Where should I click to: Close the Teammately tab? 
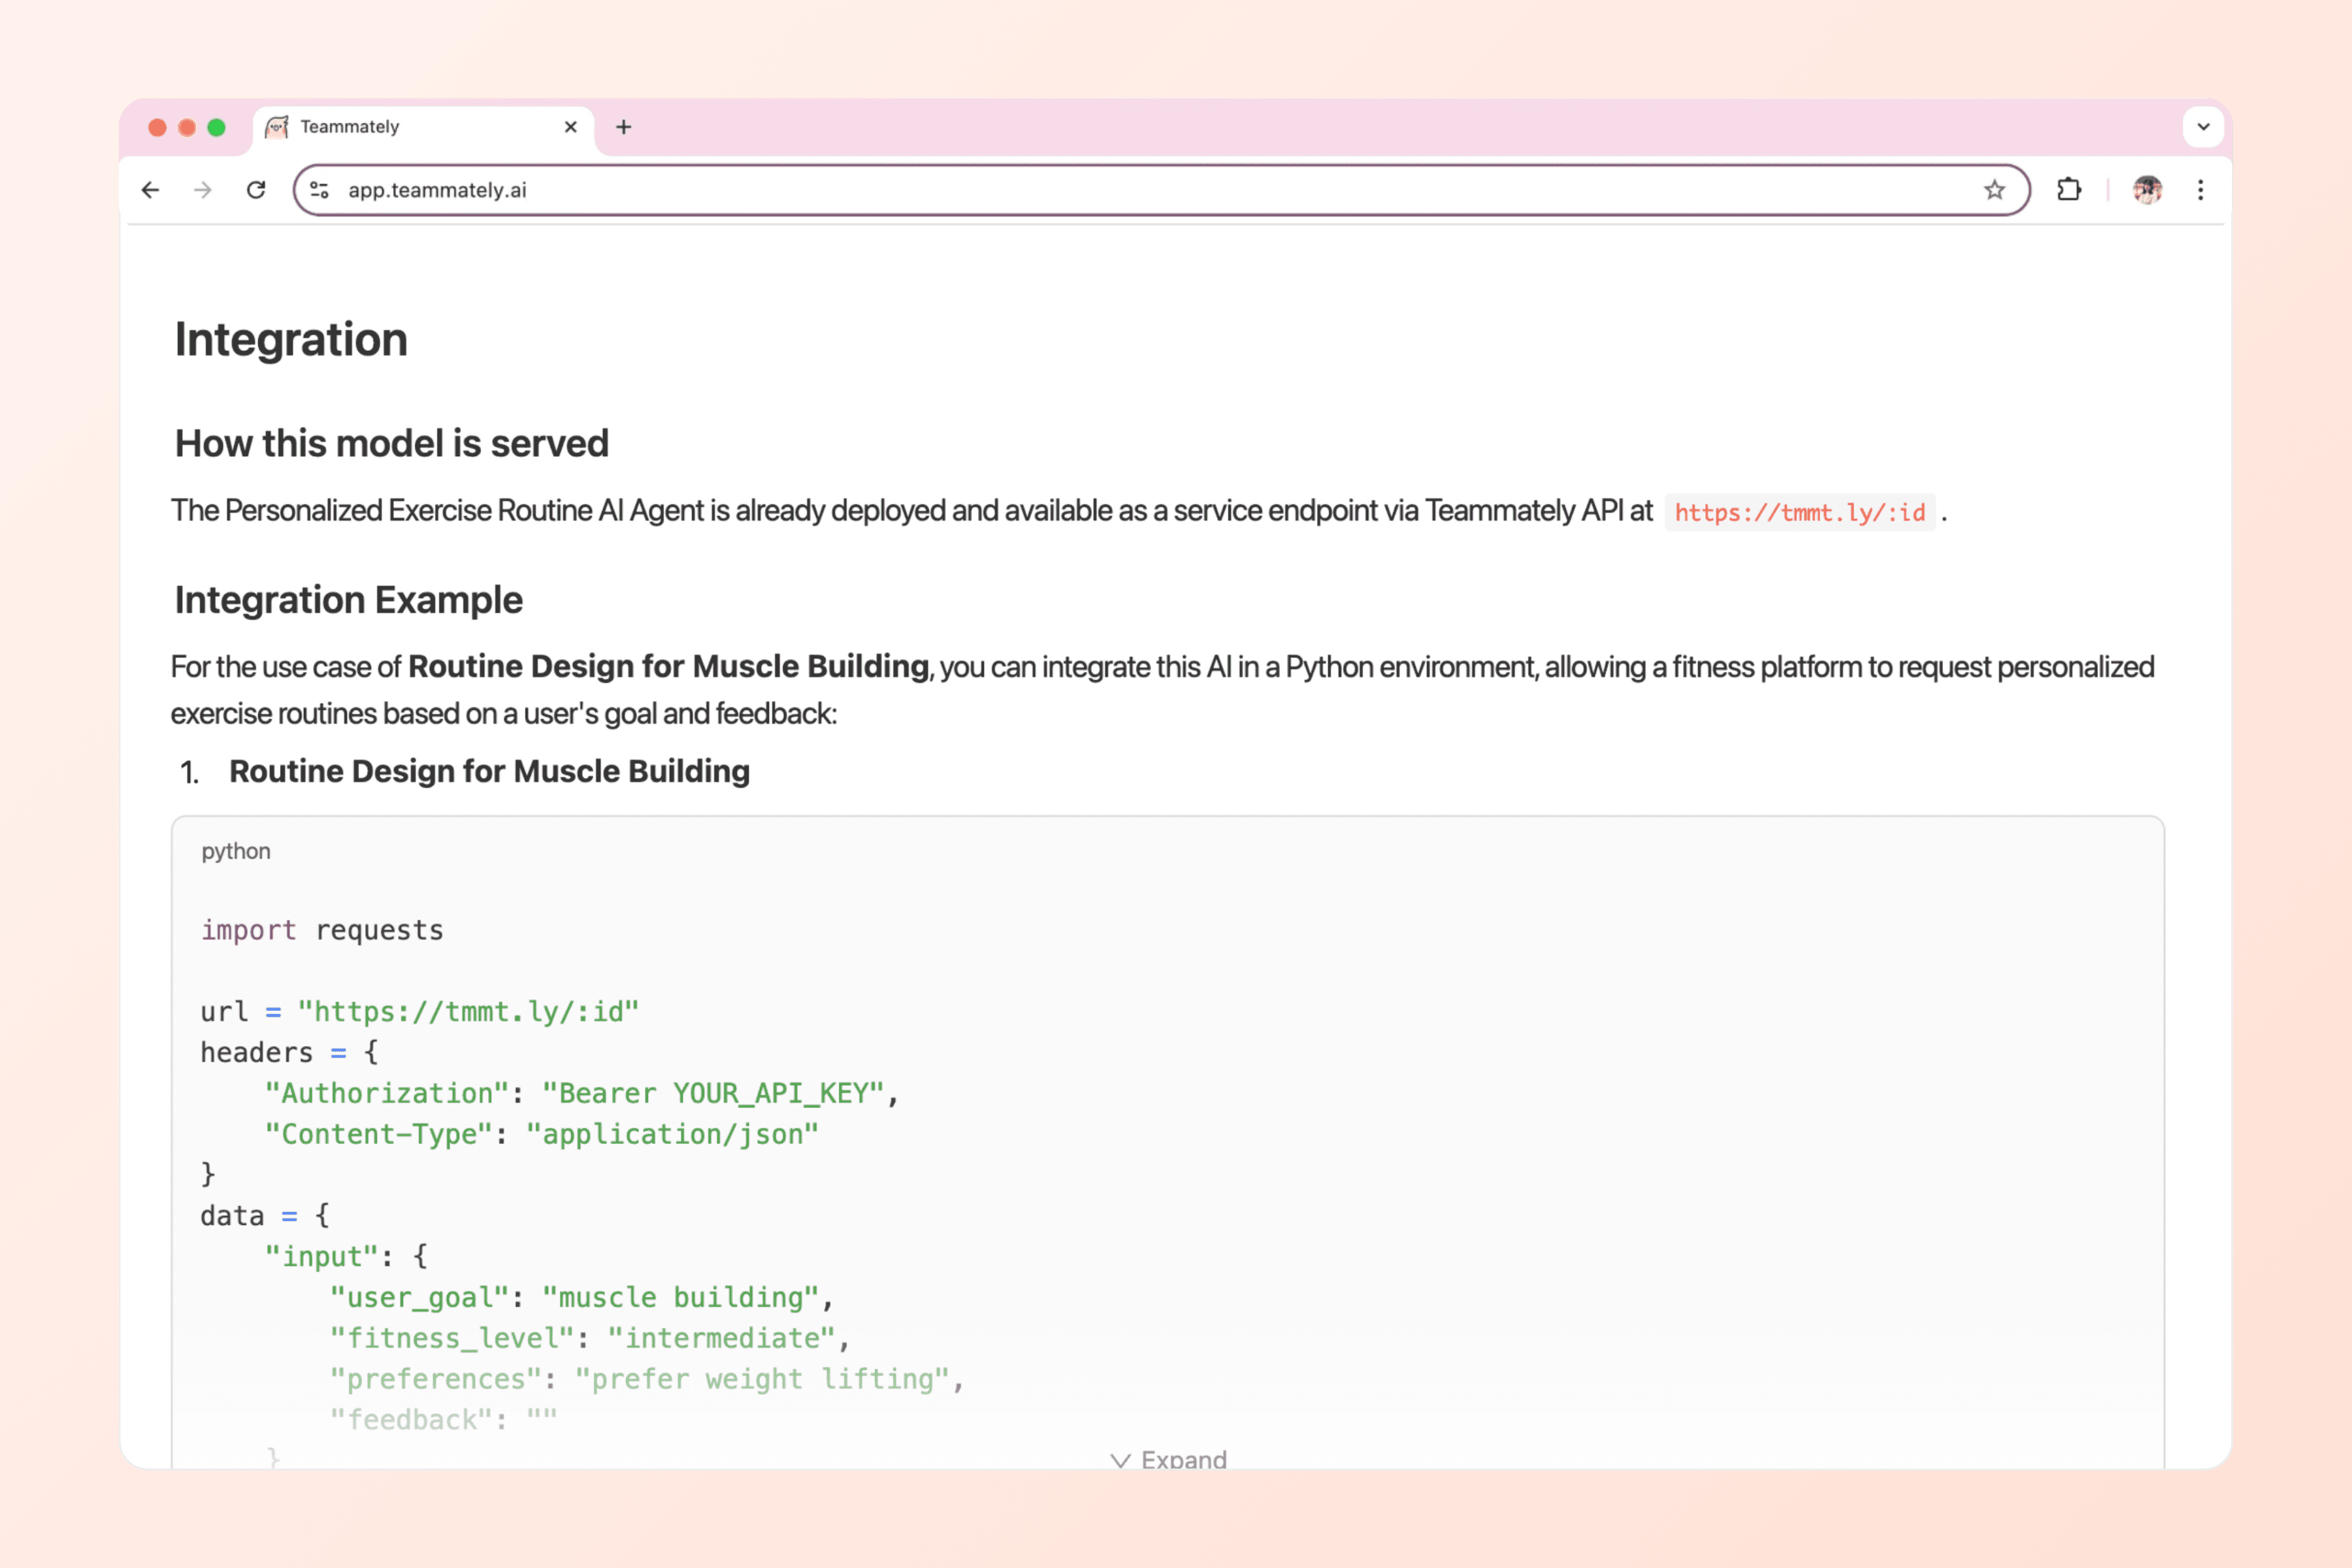(571, 127)
